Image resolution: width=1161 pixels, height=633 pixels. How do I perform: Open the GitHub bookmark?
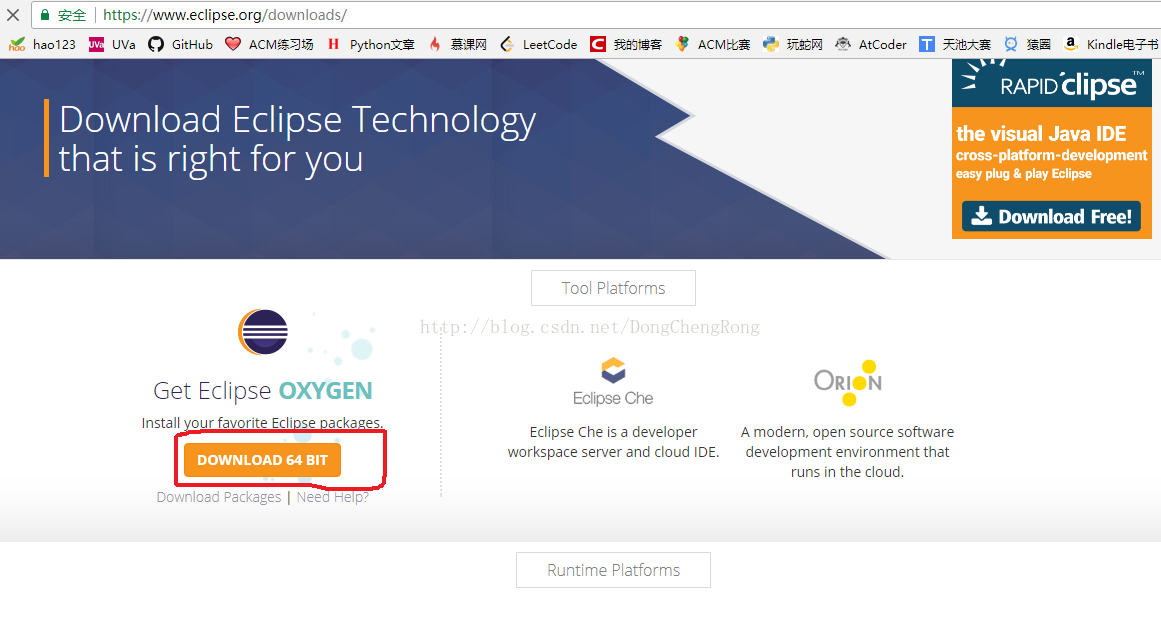[181, 44]
